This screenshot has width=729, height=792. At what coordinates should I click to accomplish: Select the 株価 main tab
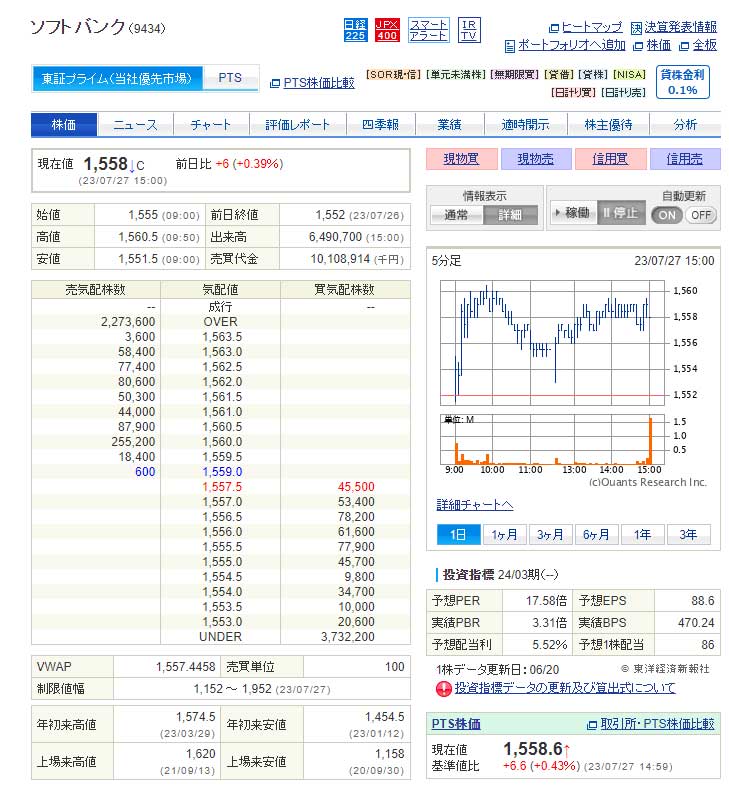(x=64, y=124)
